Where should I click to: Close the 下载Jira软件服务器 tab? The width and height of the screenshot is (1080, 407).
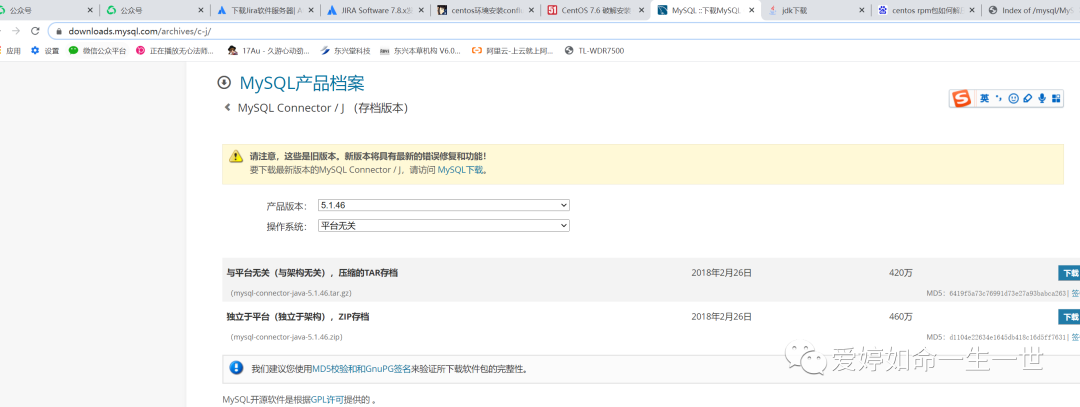coord(311,10)
